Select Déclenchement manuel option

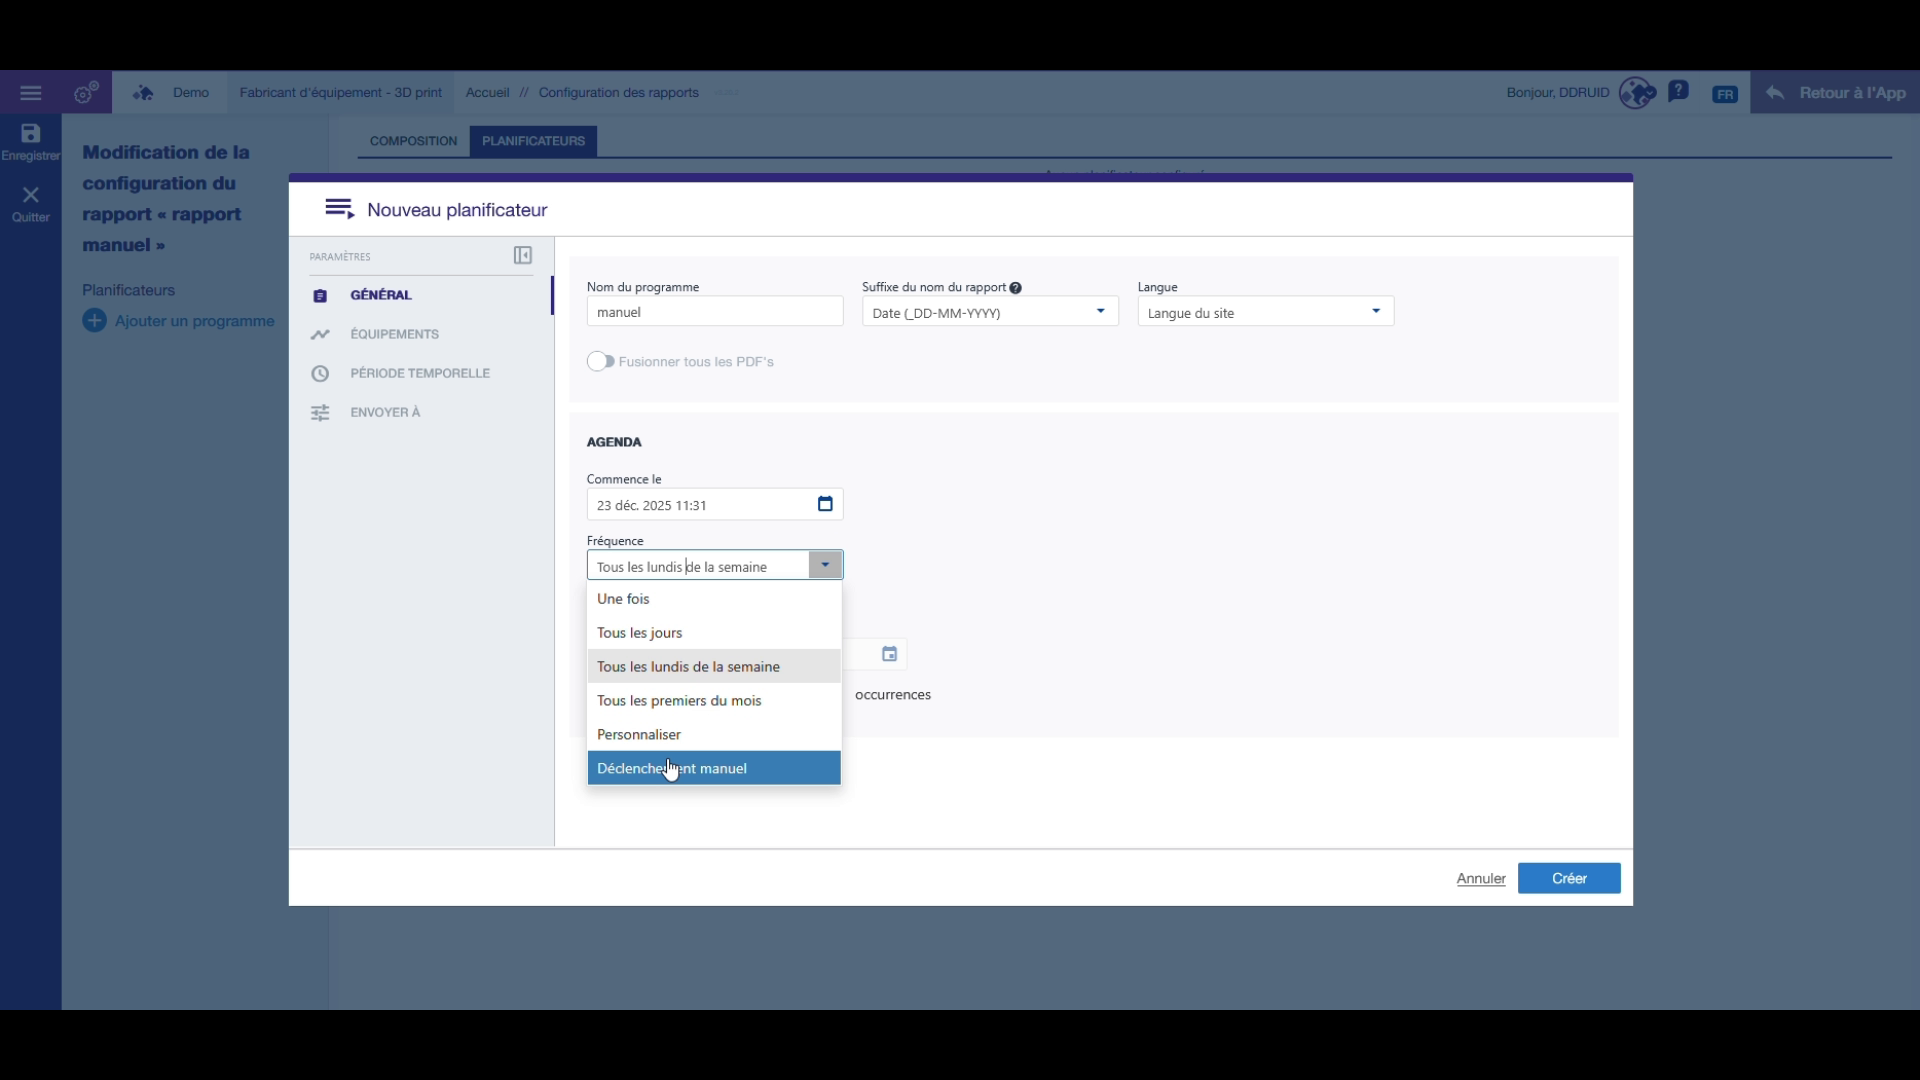714,768
